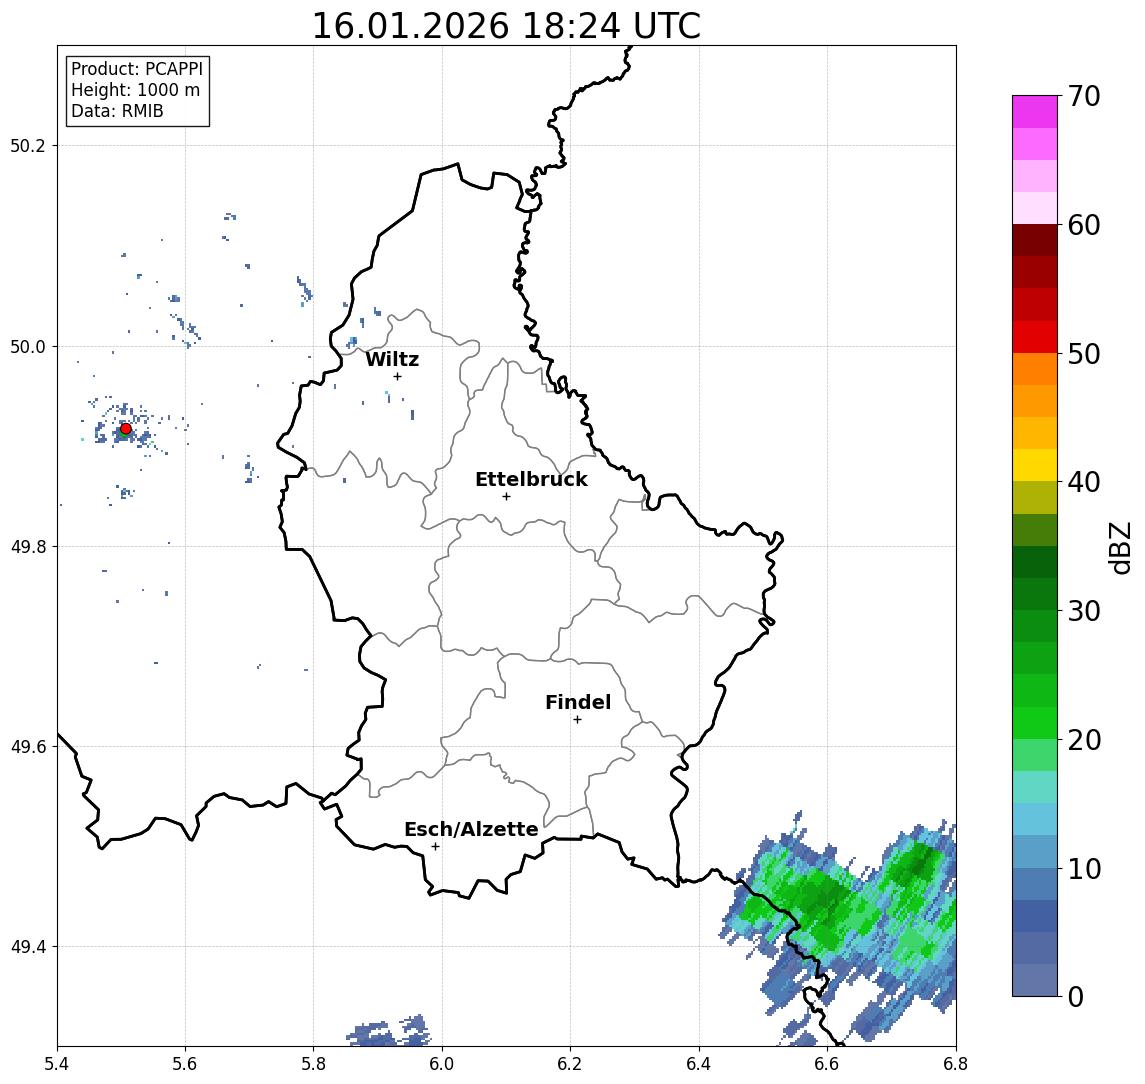Viewport: 1145px width, 1084px height.
Task: Click the colorbar tick label 0
Action: (1076, 997)
